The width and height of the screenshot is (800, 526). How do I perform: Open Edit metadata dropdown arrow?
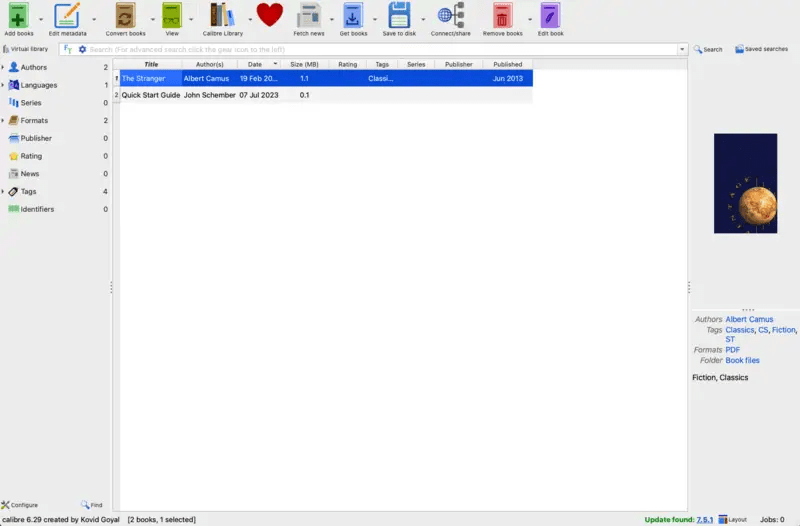point(94,19)
